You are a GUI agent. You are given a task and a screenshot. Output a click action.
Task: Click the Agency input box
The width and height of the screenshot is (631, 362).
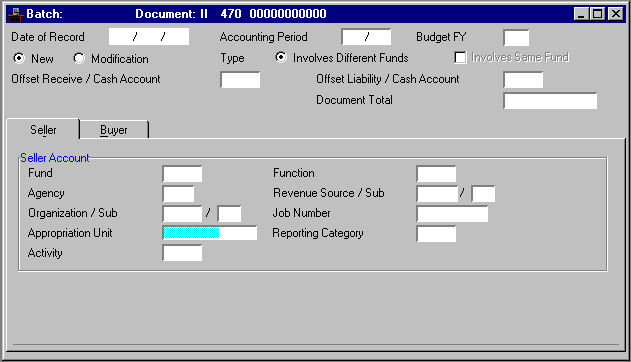[178, 193]
